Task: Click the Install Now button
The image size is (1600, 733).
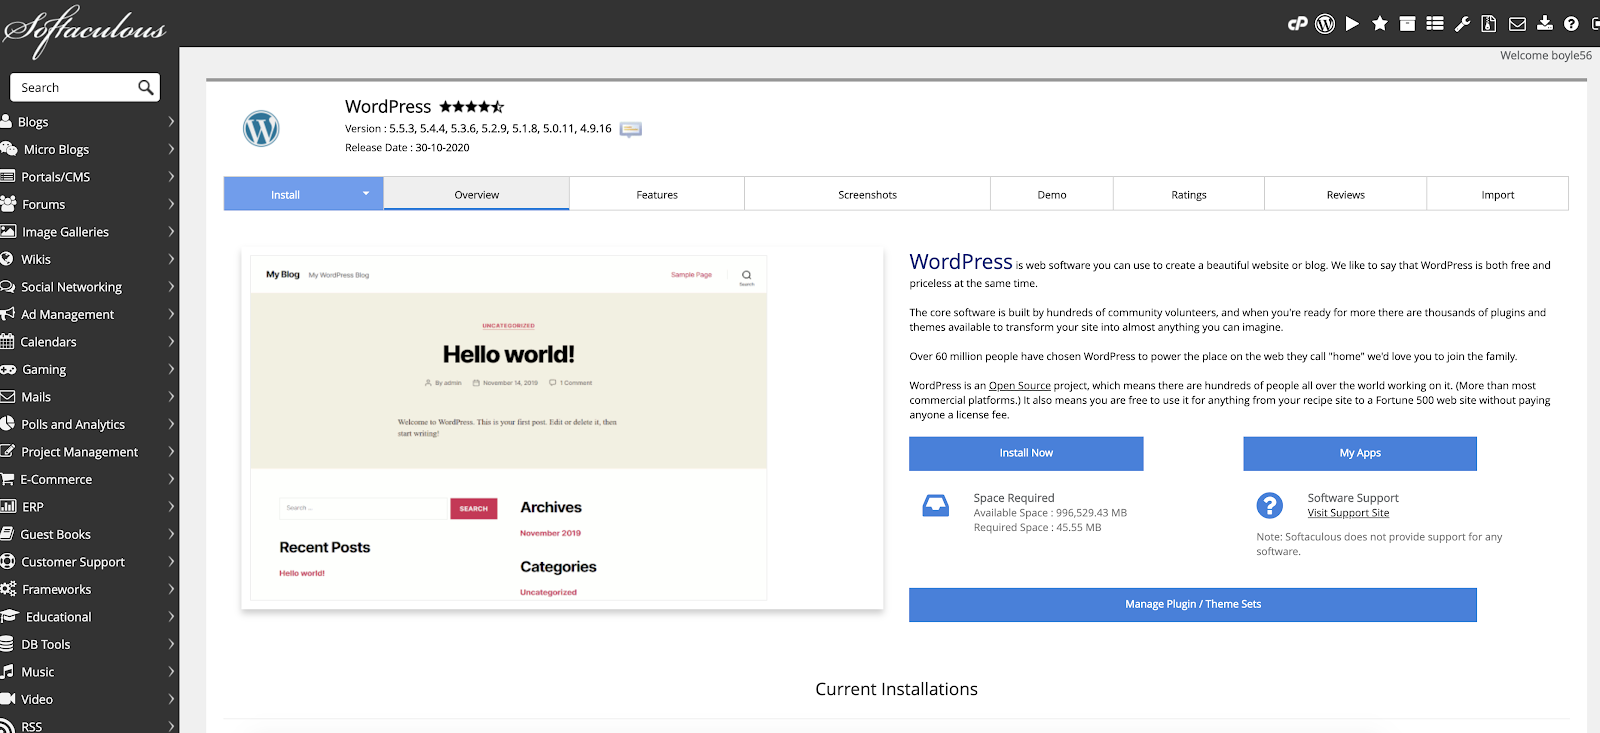Action: 1026,453
